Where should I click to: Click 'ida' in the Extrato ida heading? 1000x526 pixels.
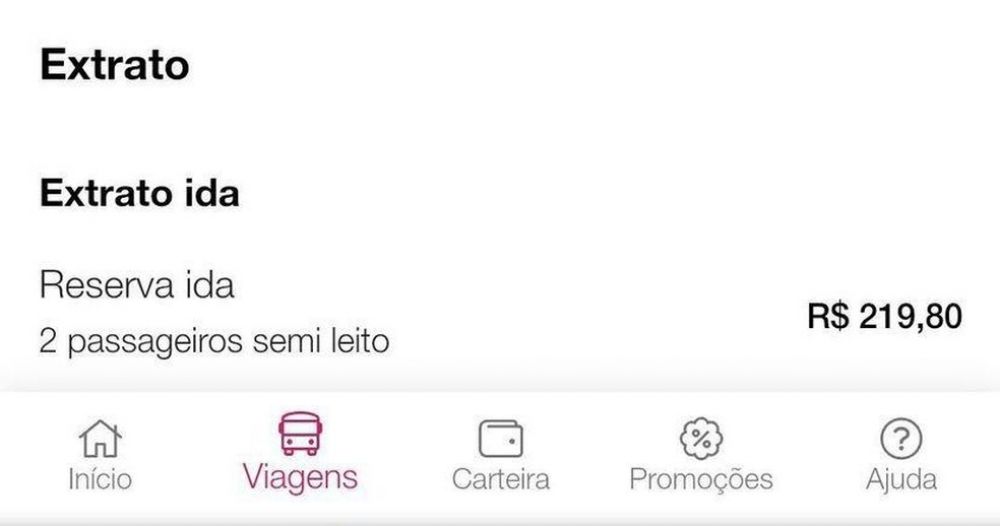pyautogui.click(x=212, y=193)
